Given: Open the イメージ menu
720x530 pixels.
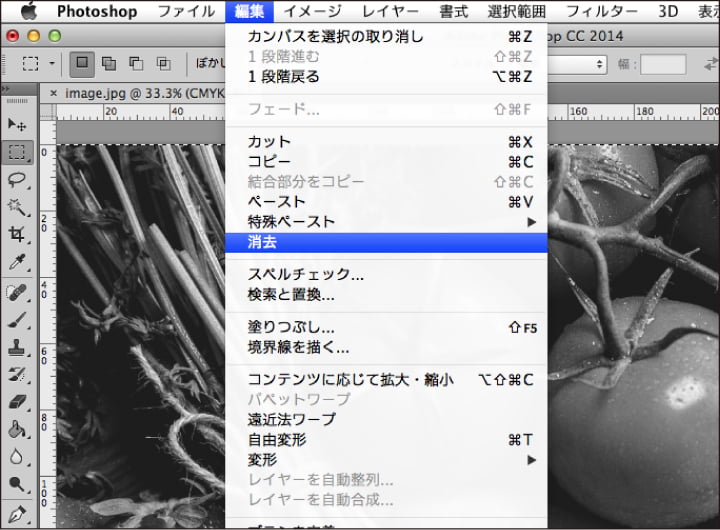Looking at the screenshot, I should (x=312, y=11).
